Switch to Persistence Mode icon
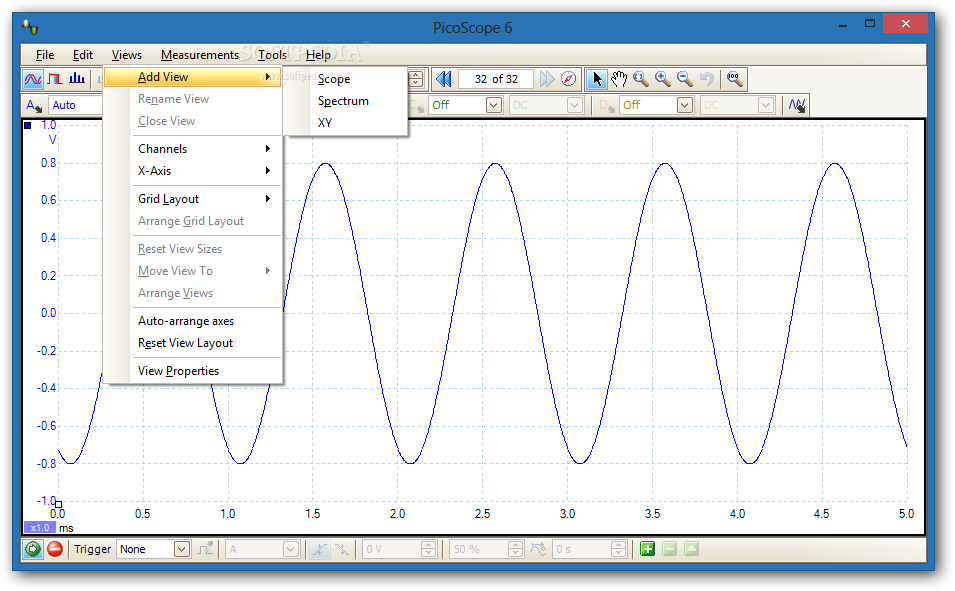955x591 pixels. (55, 79)
